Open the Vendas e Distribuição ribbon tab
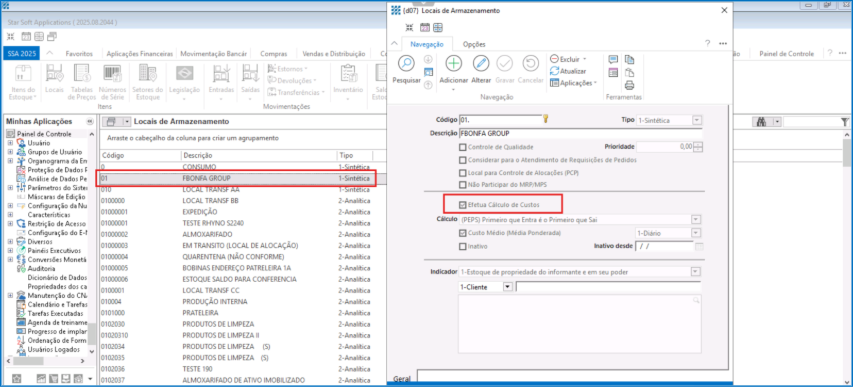Screen dimensions: 853x387 [333, 54]
